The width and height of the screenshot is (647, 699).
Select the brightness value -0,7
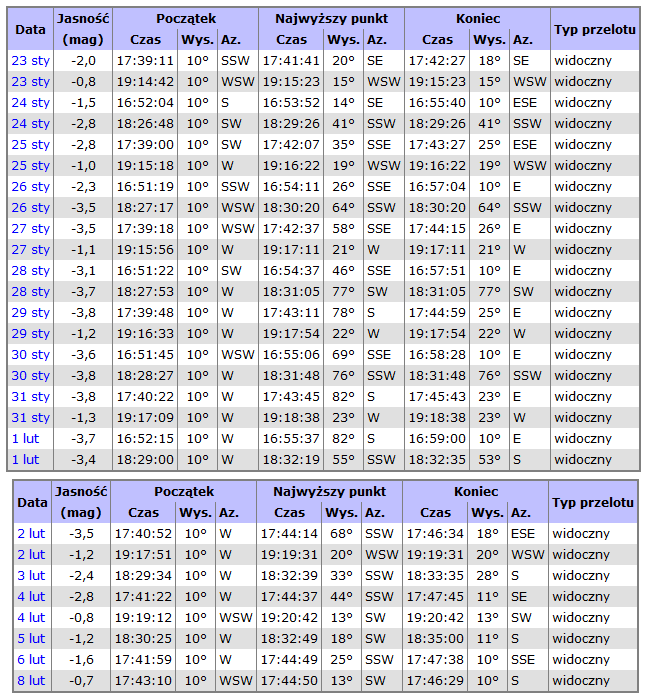coord(81,680)
